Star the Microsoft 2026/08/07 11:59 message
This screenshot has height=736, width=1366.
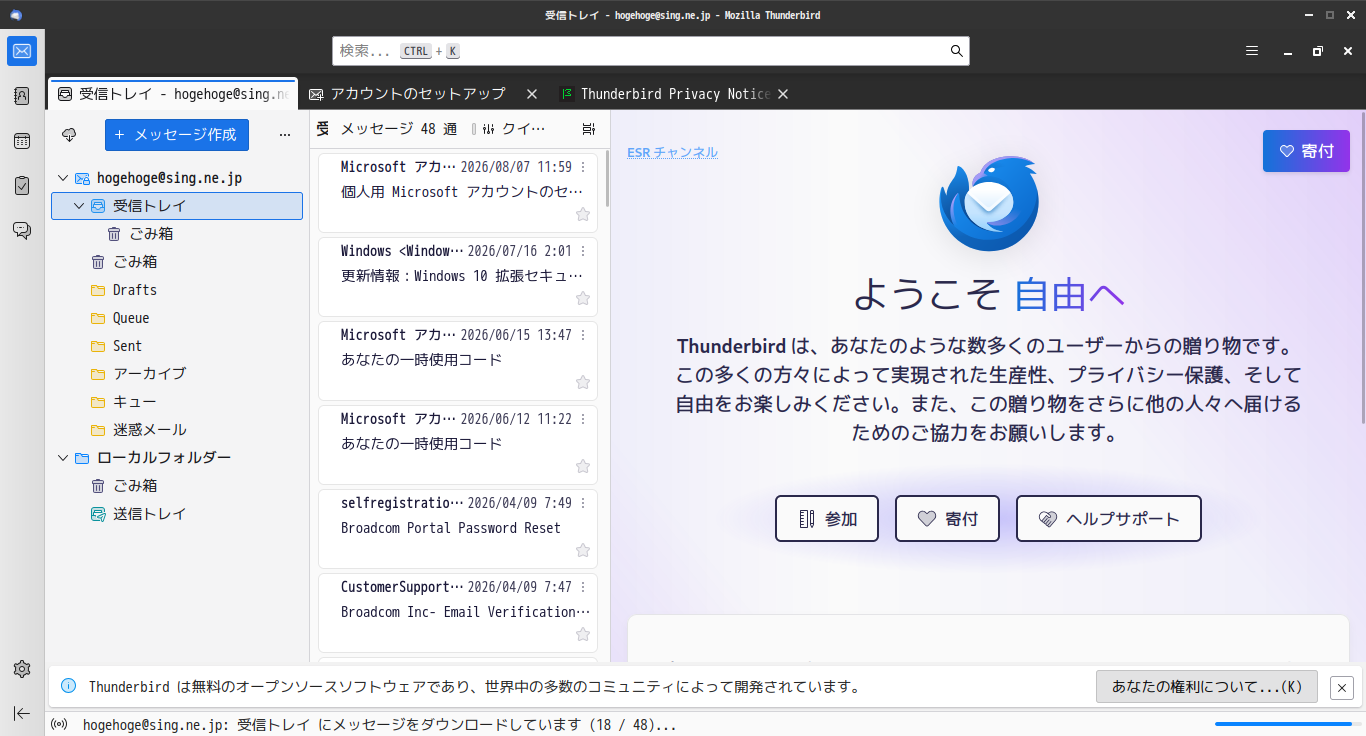click(583, 214)
